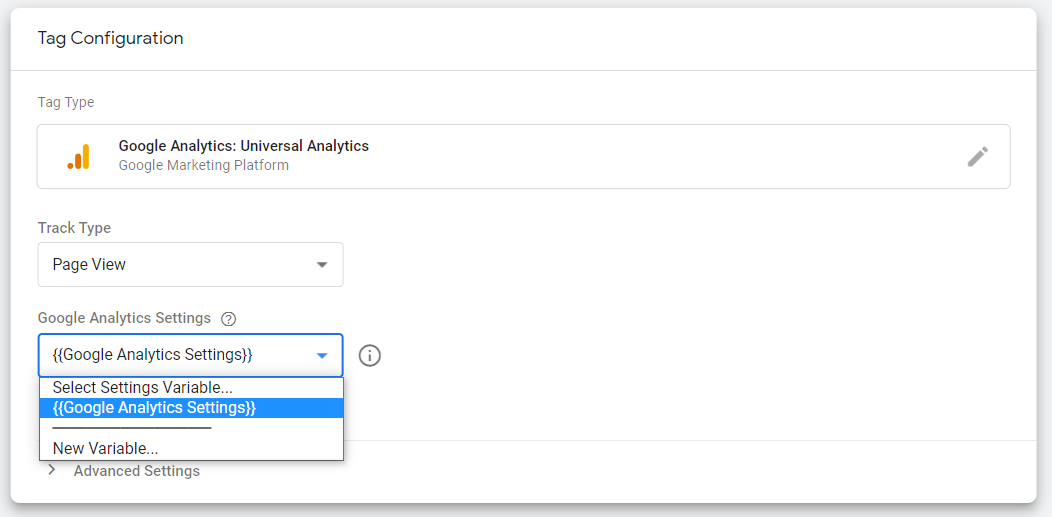Viewport: 1052px width, 517px height.
Task: Click the blue arrow in Google Analytics Settings dropdown
Action: 322,355
